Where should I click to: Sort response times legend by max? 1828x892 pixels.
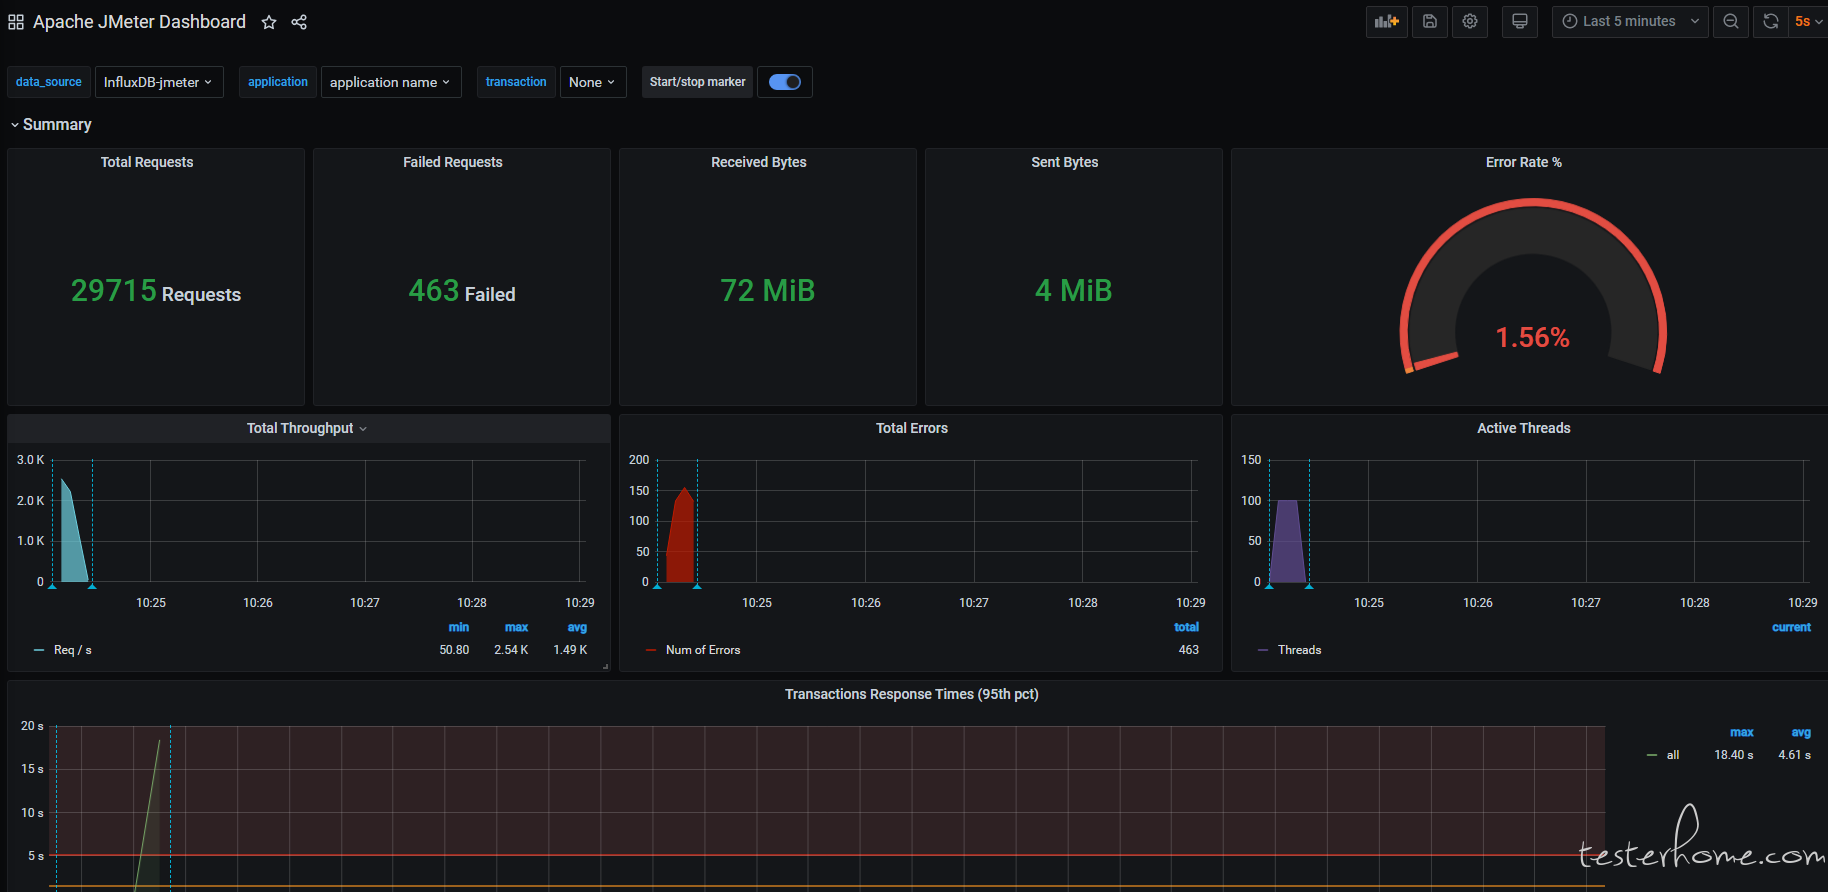[1742, 732]
